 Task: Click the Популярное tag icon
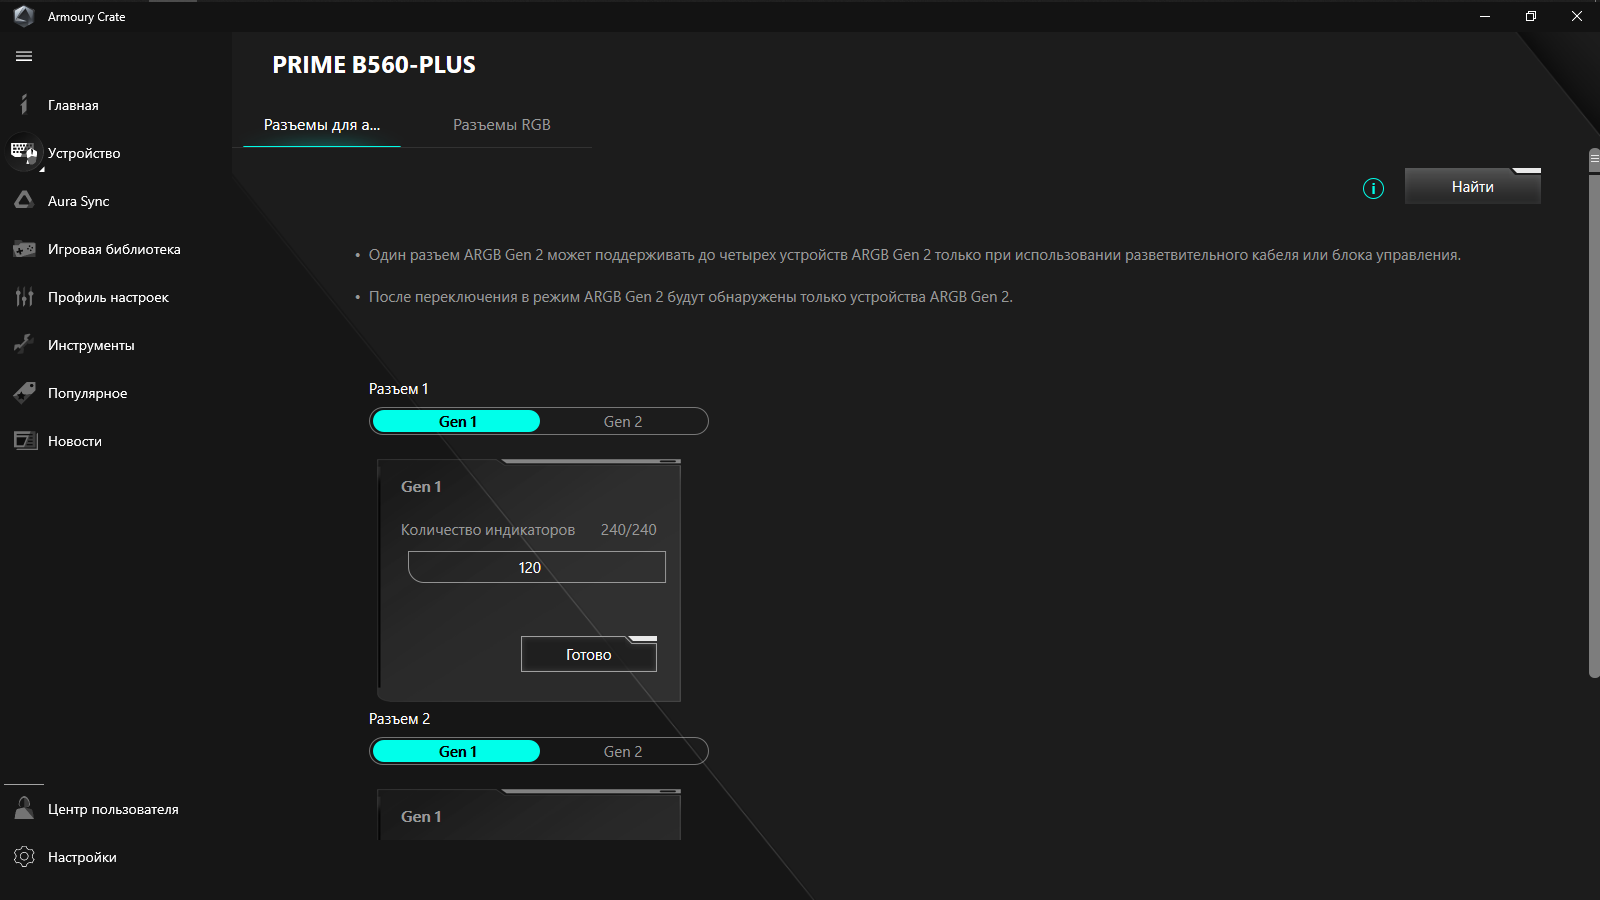[24, 393]
